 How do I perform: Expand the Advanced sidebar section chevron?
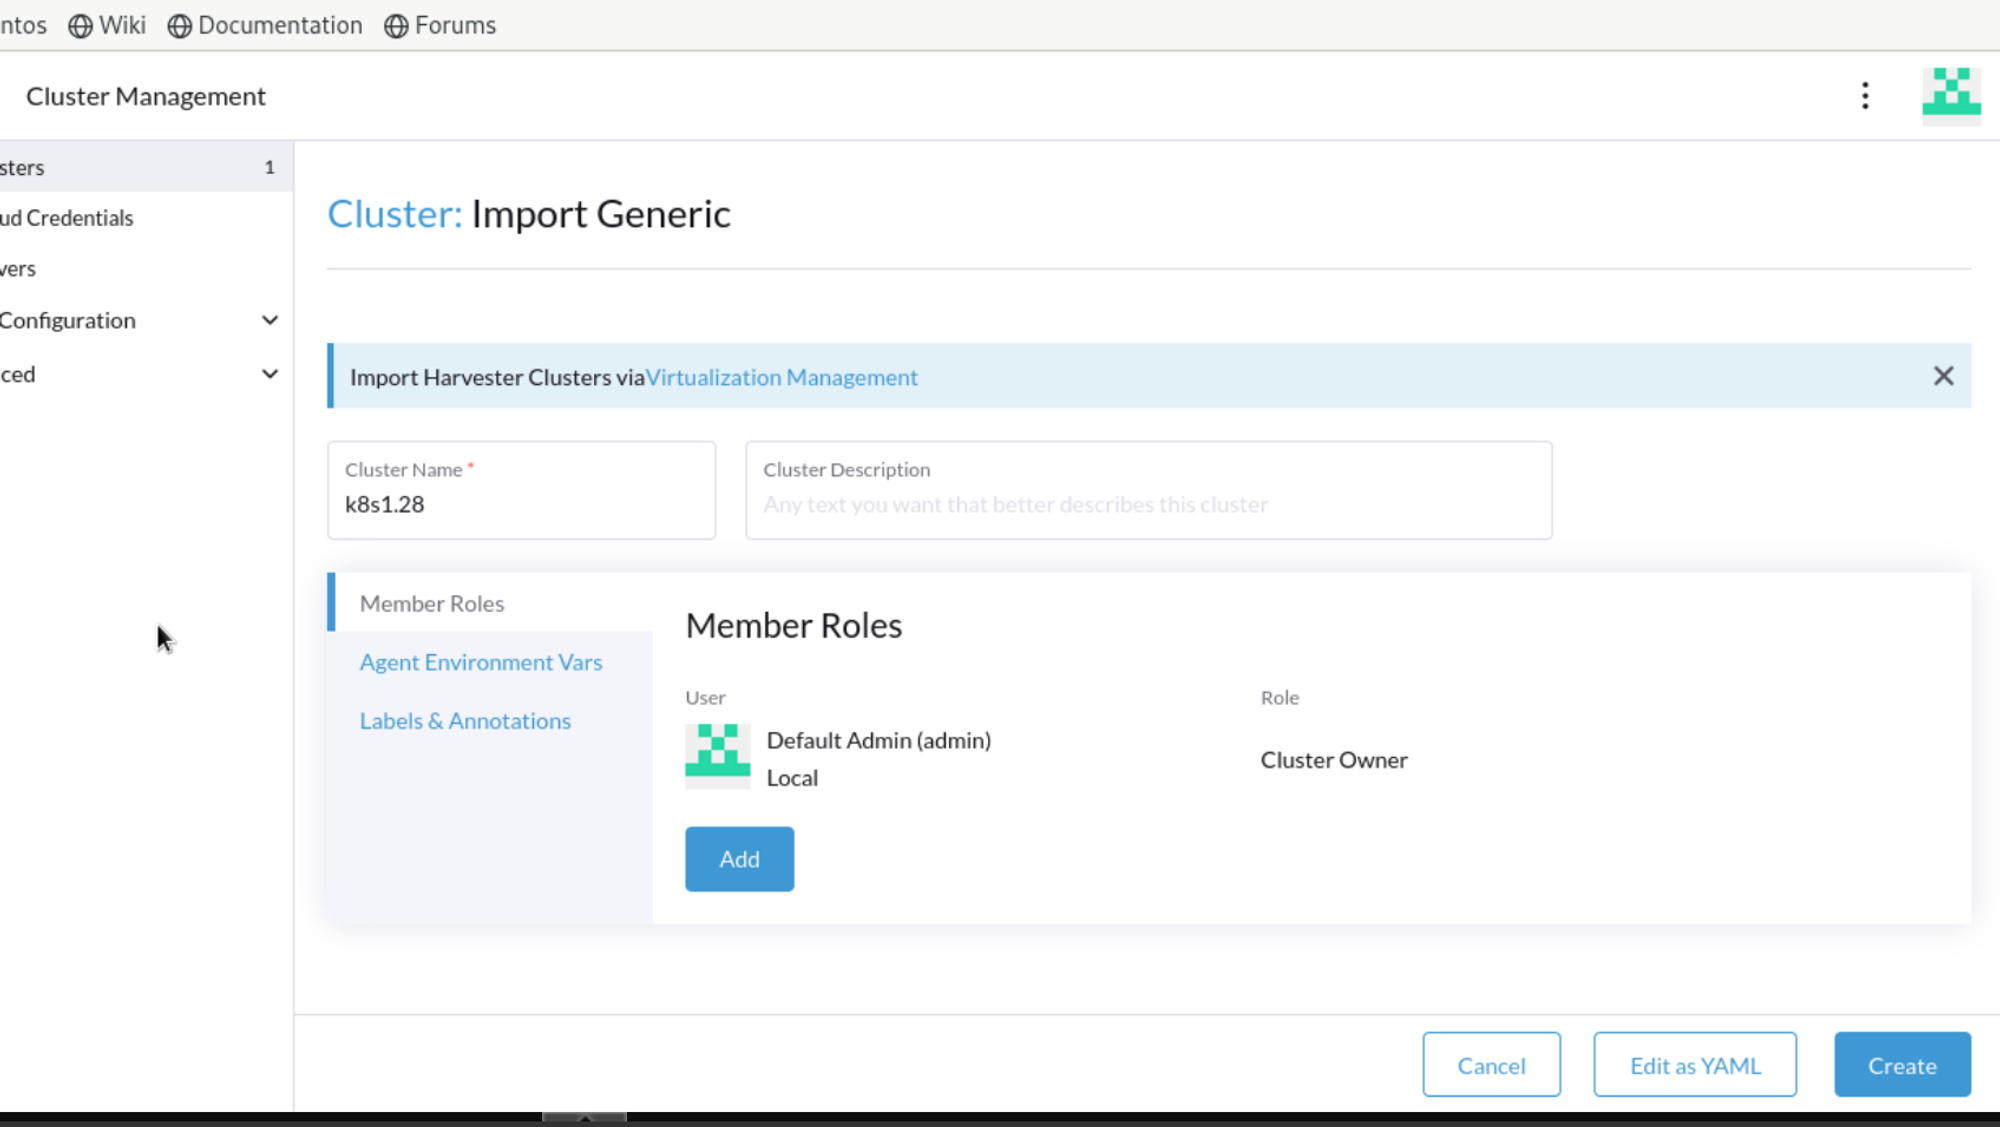pyautogui.click(x=269, y=374)
